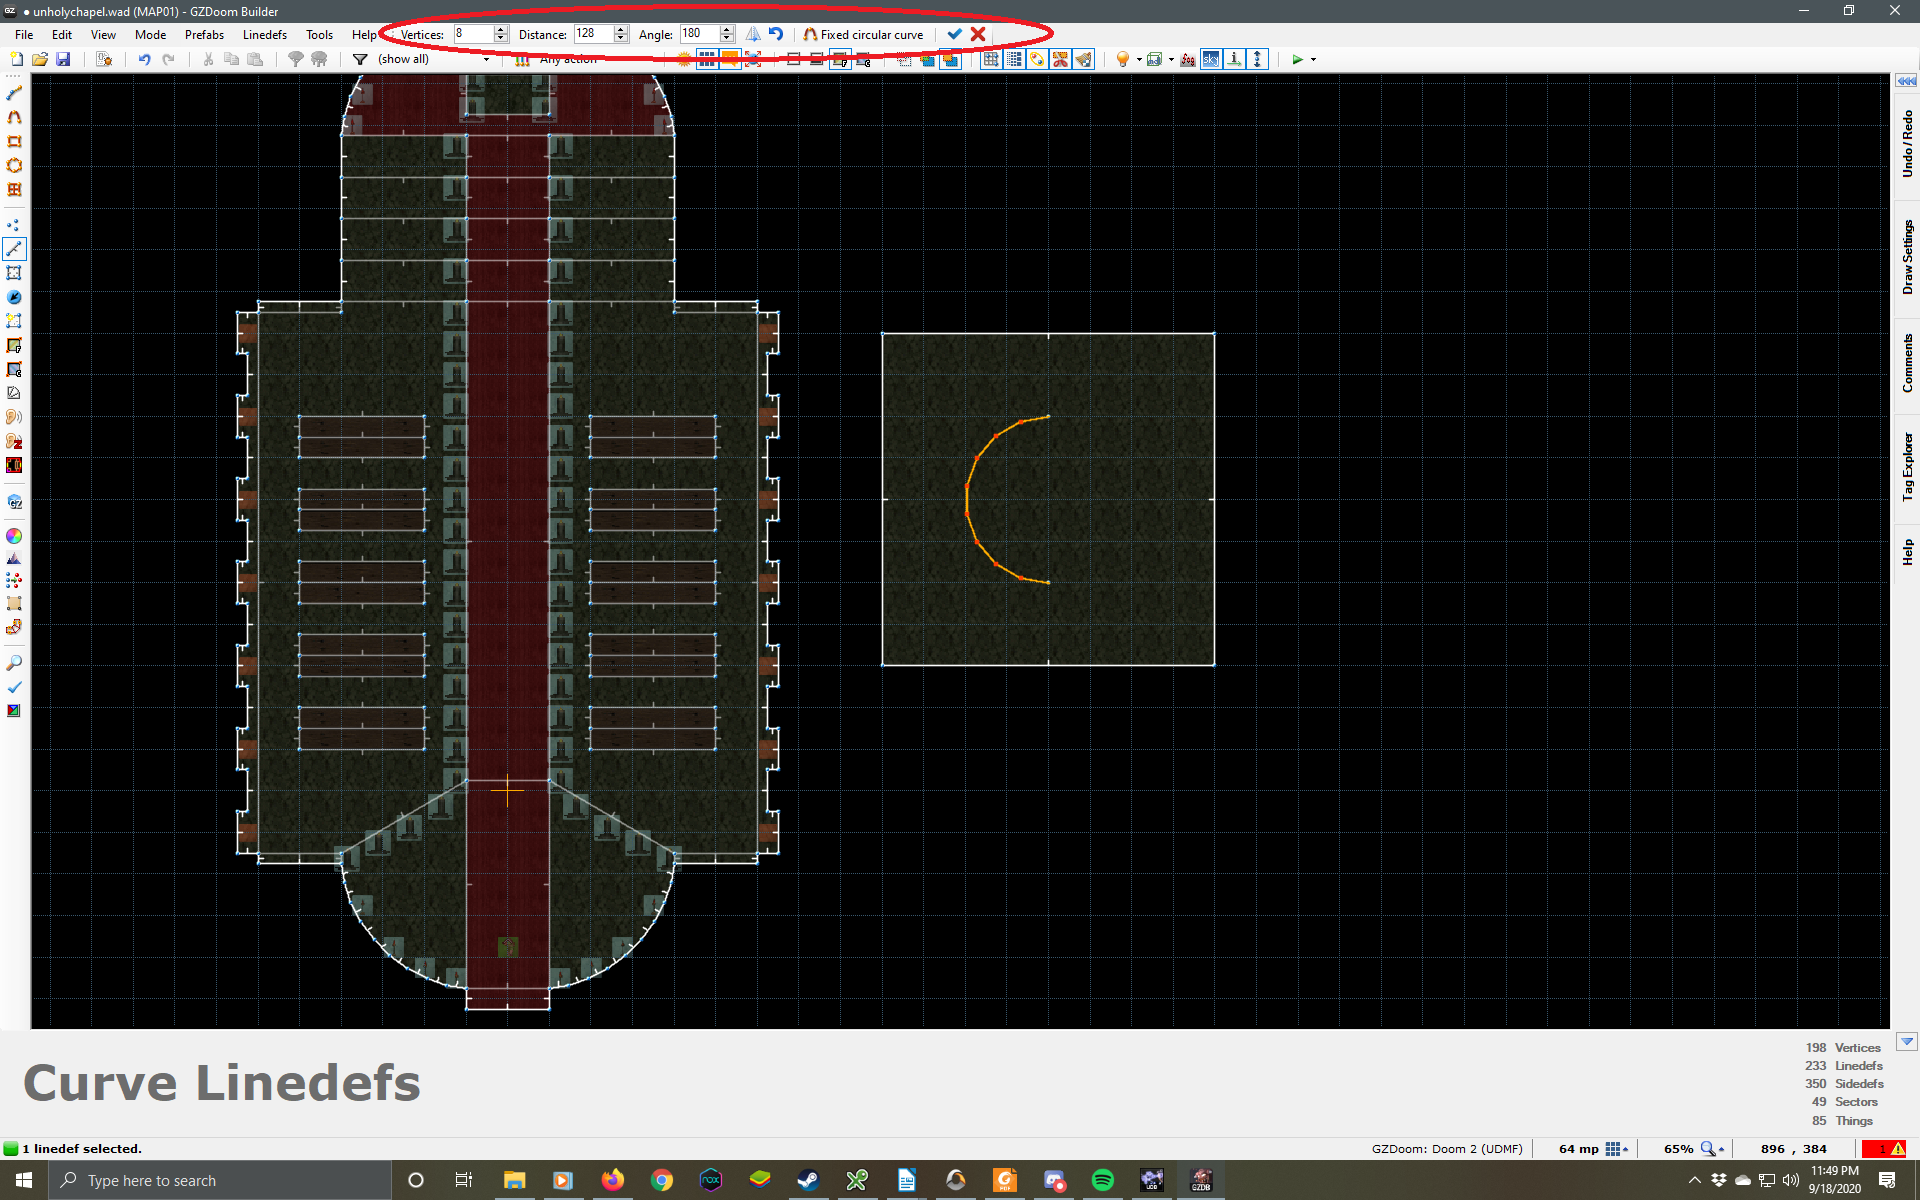Toggle the vertical height arrows button

click(1258, 59)
